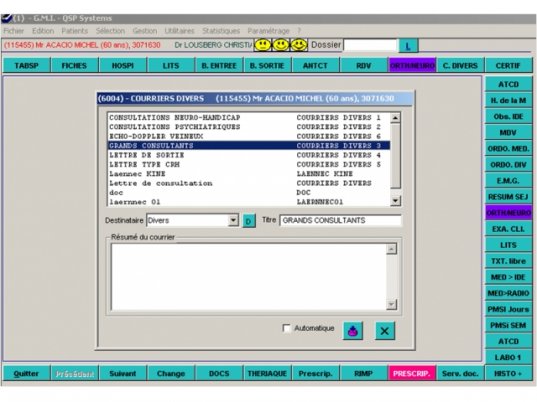Image resolution: width=537 pixels, height=402 pixels.
Task: Click the ANTCT button
Action: pyautogui.click(x=315, y=65)
